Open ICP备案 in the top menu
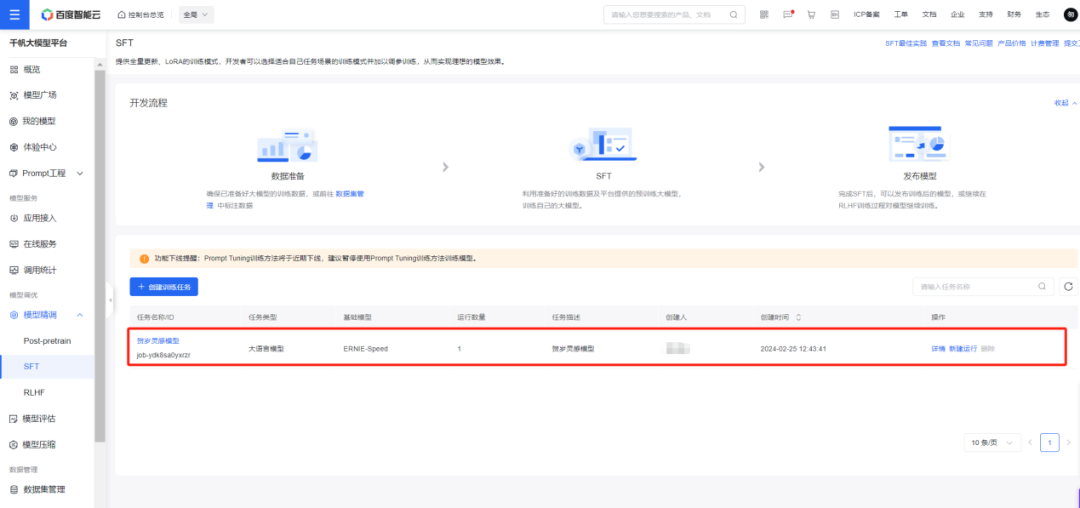Viewport: 1080px width, 508px height. (866, 14)
